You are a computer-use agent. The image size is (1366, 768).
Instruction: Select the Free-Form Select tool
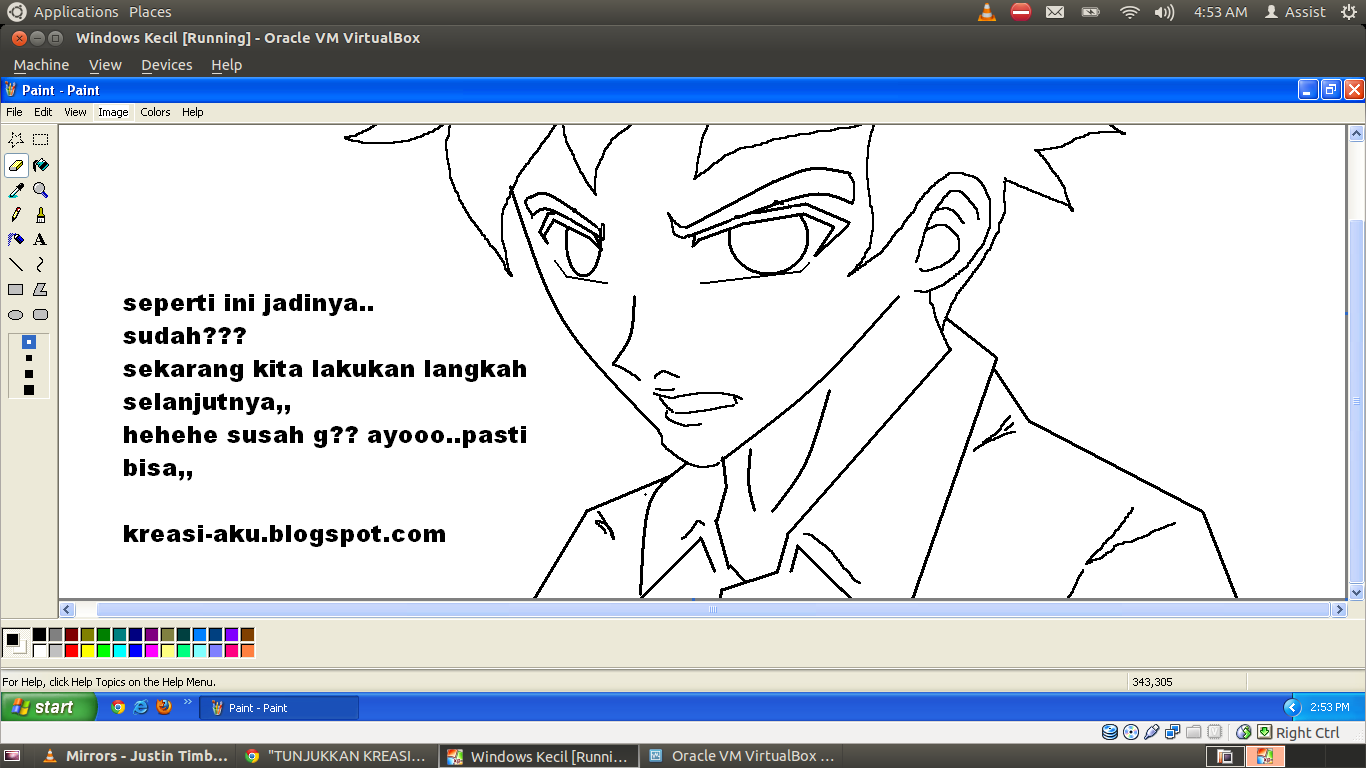click(16, 140)
